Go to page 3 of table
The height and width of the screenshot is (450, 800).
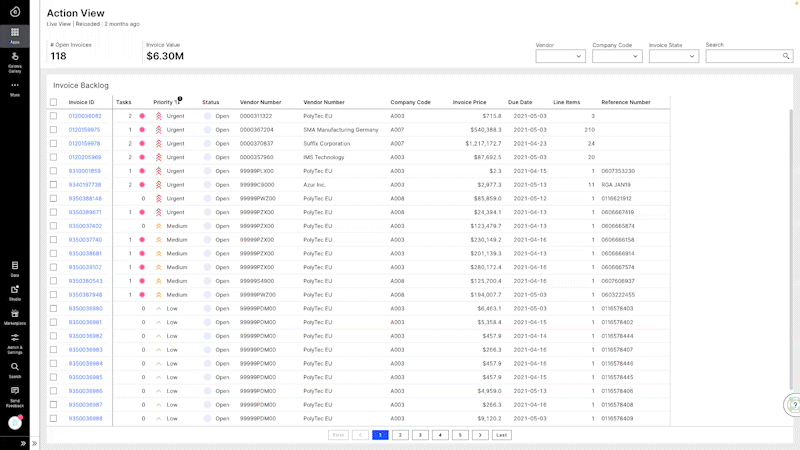pyautogui.click(x=420, y=435)
